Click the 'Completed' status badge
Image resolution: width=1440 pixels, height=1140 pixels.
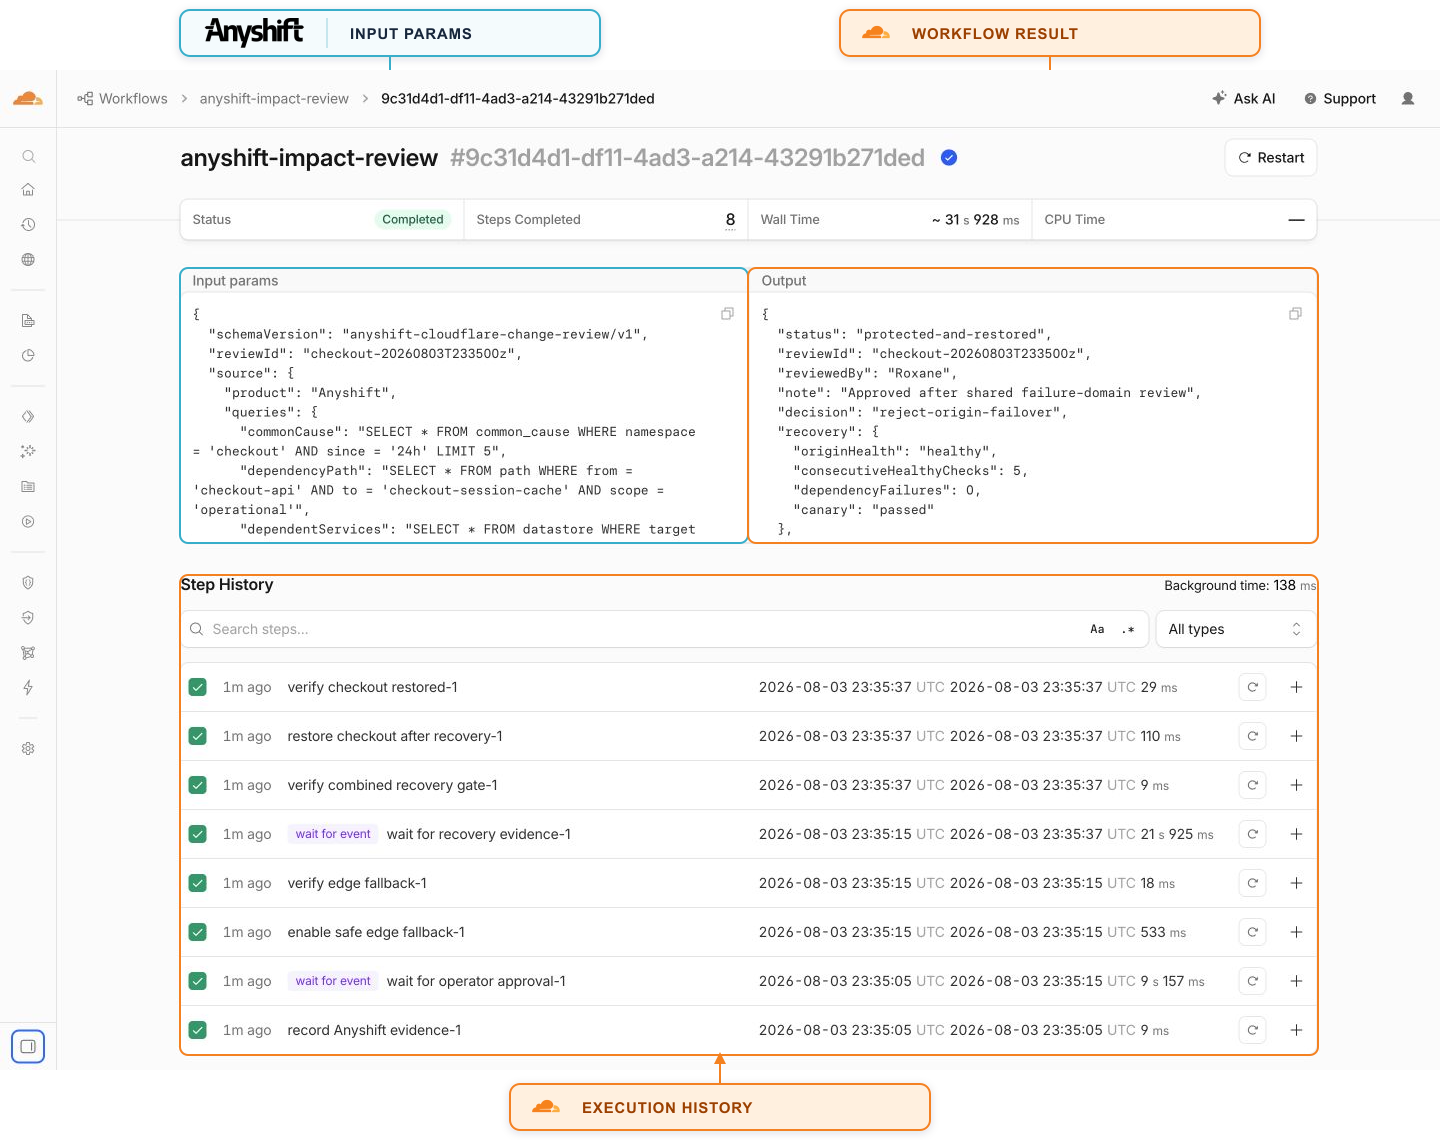(x=412, y=219)
